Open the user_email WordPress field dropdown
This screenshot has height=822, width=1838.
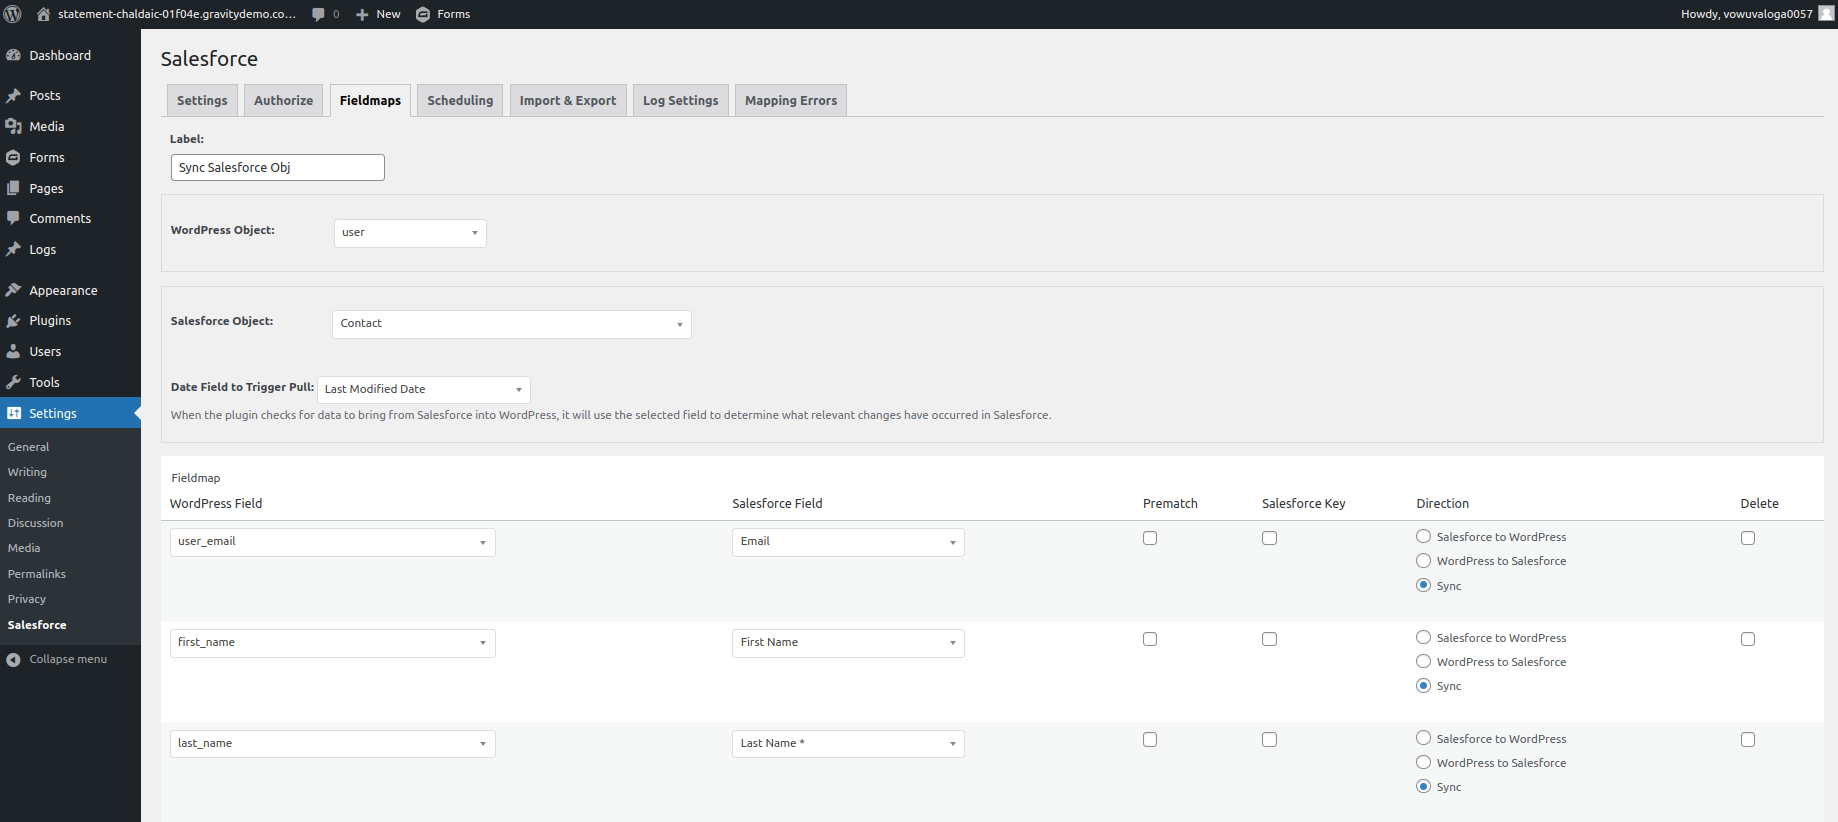coord(333,542)
